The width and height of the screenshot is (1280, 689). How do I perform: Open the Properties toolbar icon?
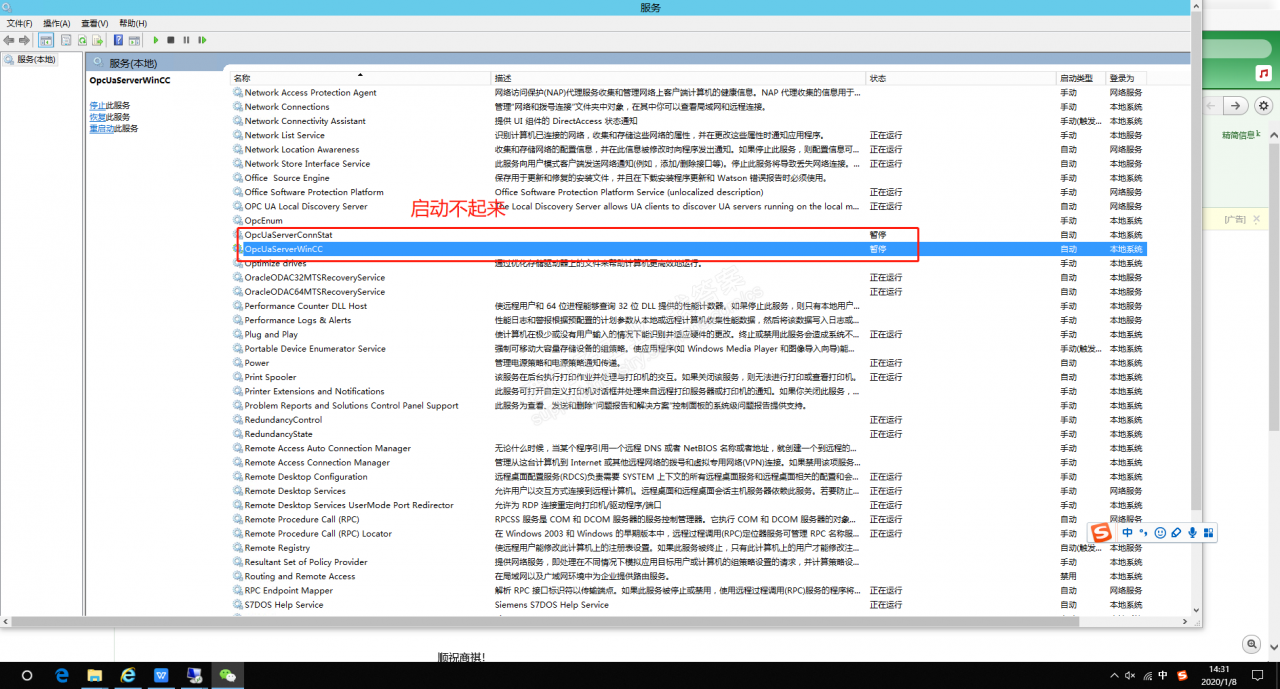click(66, 40)
